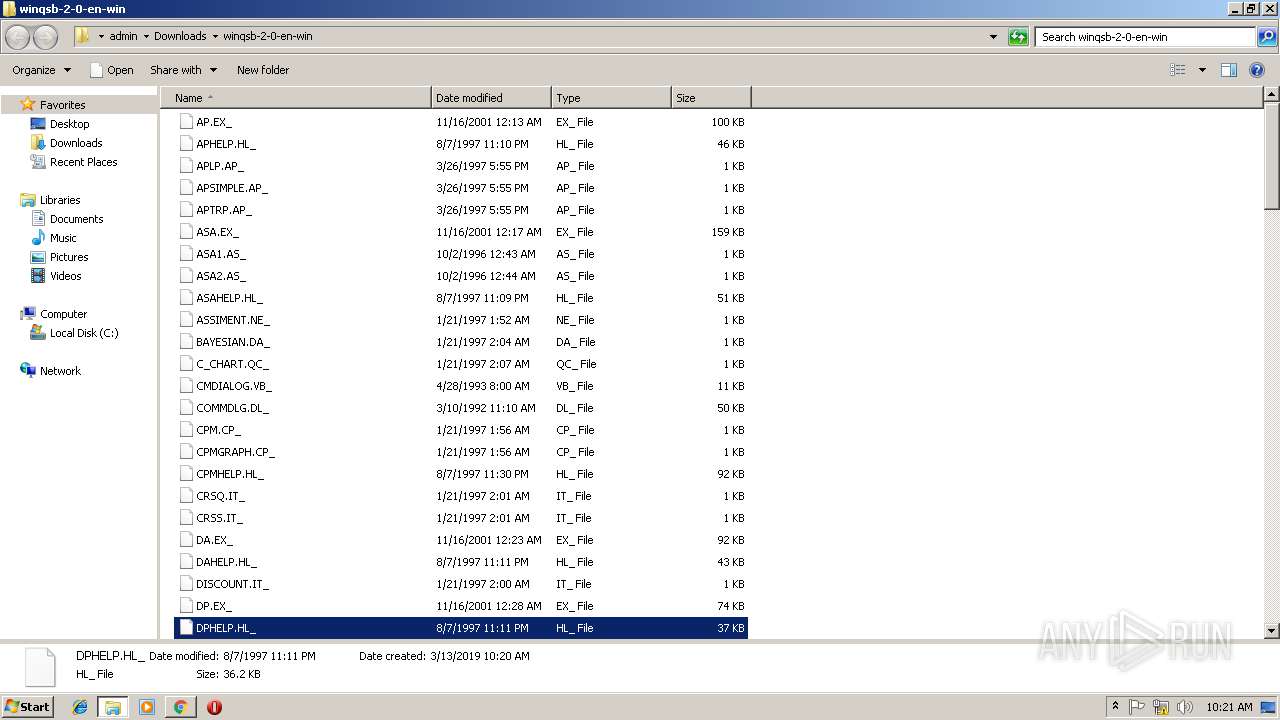Open the Music library
This screenshot has height=720, width=1280.
coord(54,238)
